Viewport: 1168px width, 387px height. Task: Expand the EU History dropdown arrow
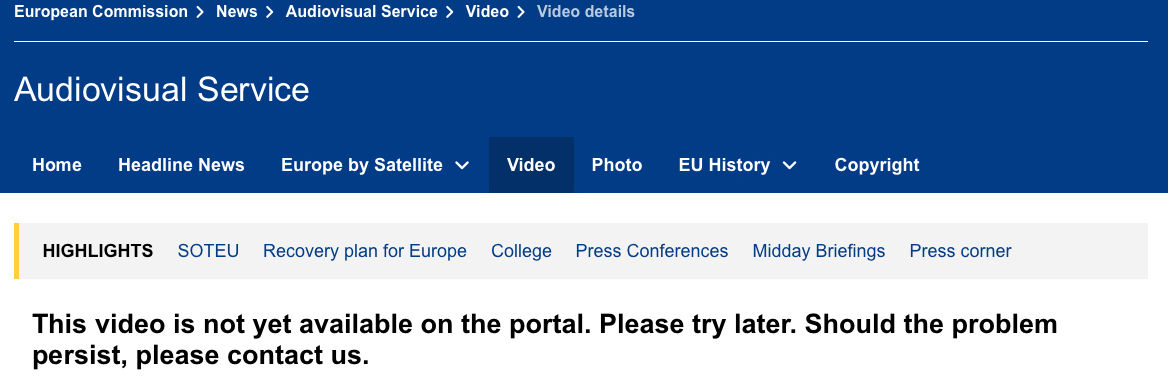coord(790,165)
